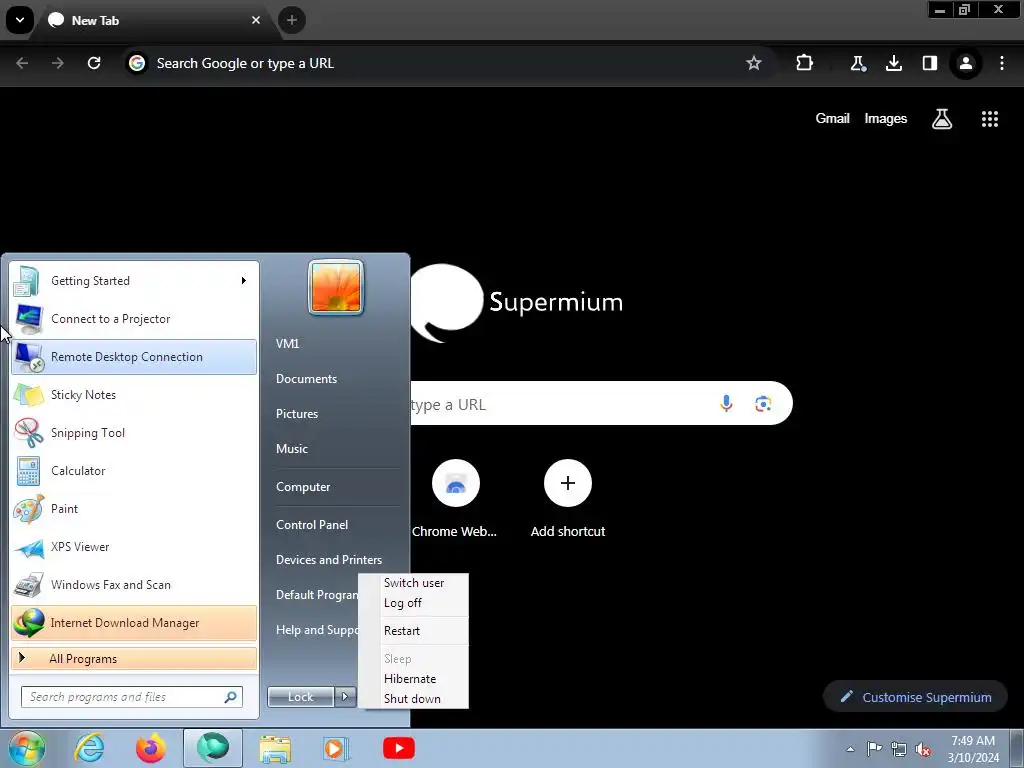Select Hibernate in the power menu
This screenshot has height=768, width=1024.
point(409,679)
